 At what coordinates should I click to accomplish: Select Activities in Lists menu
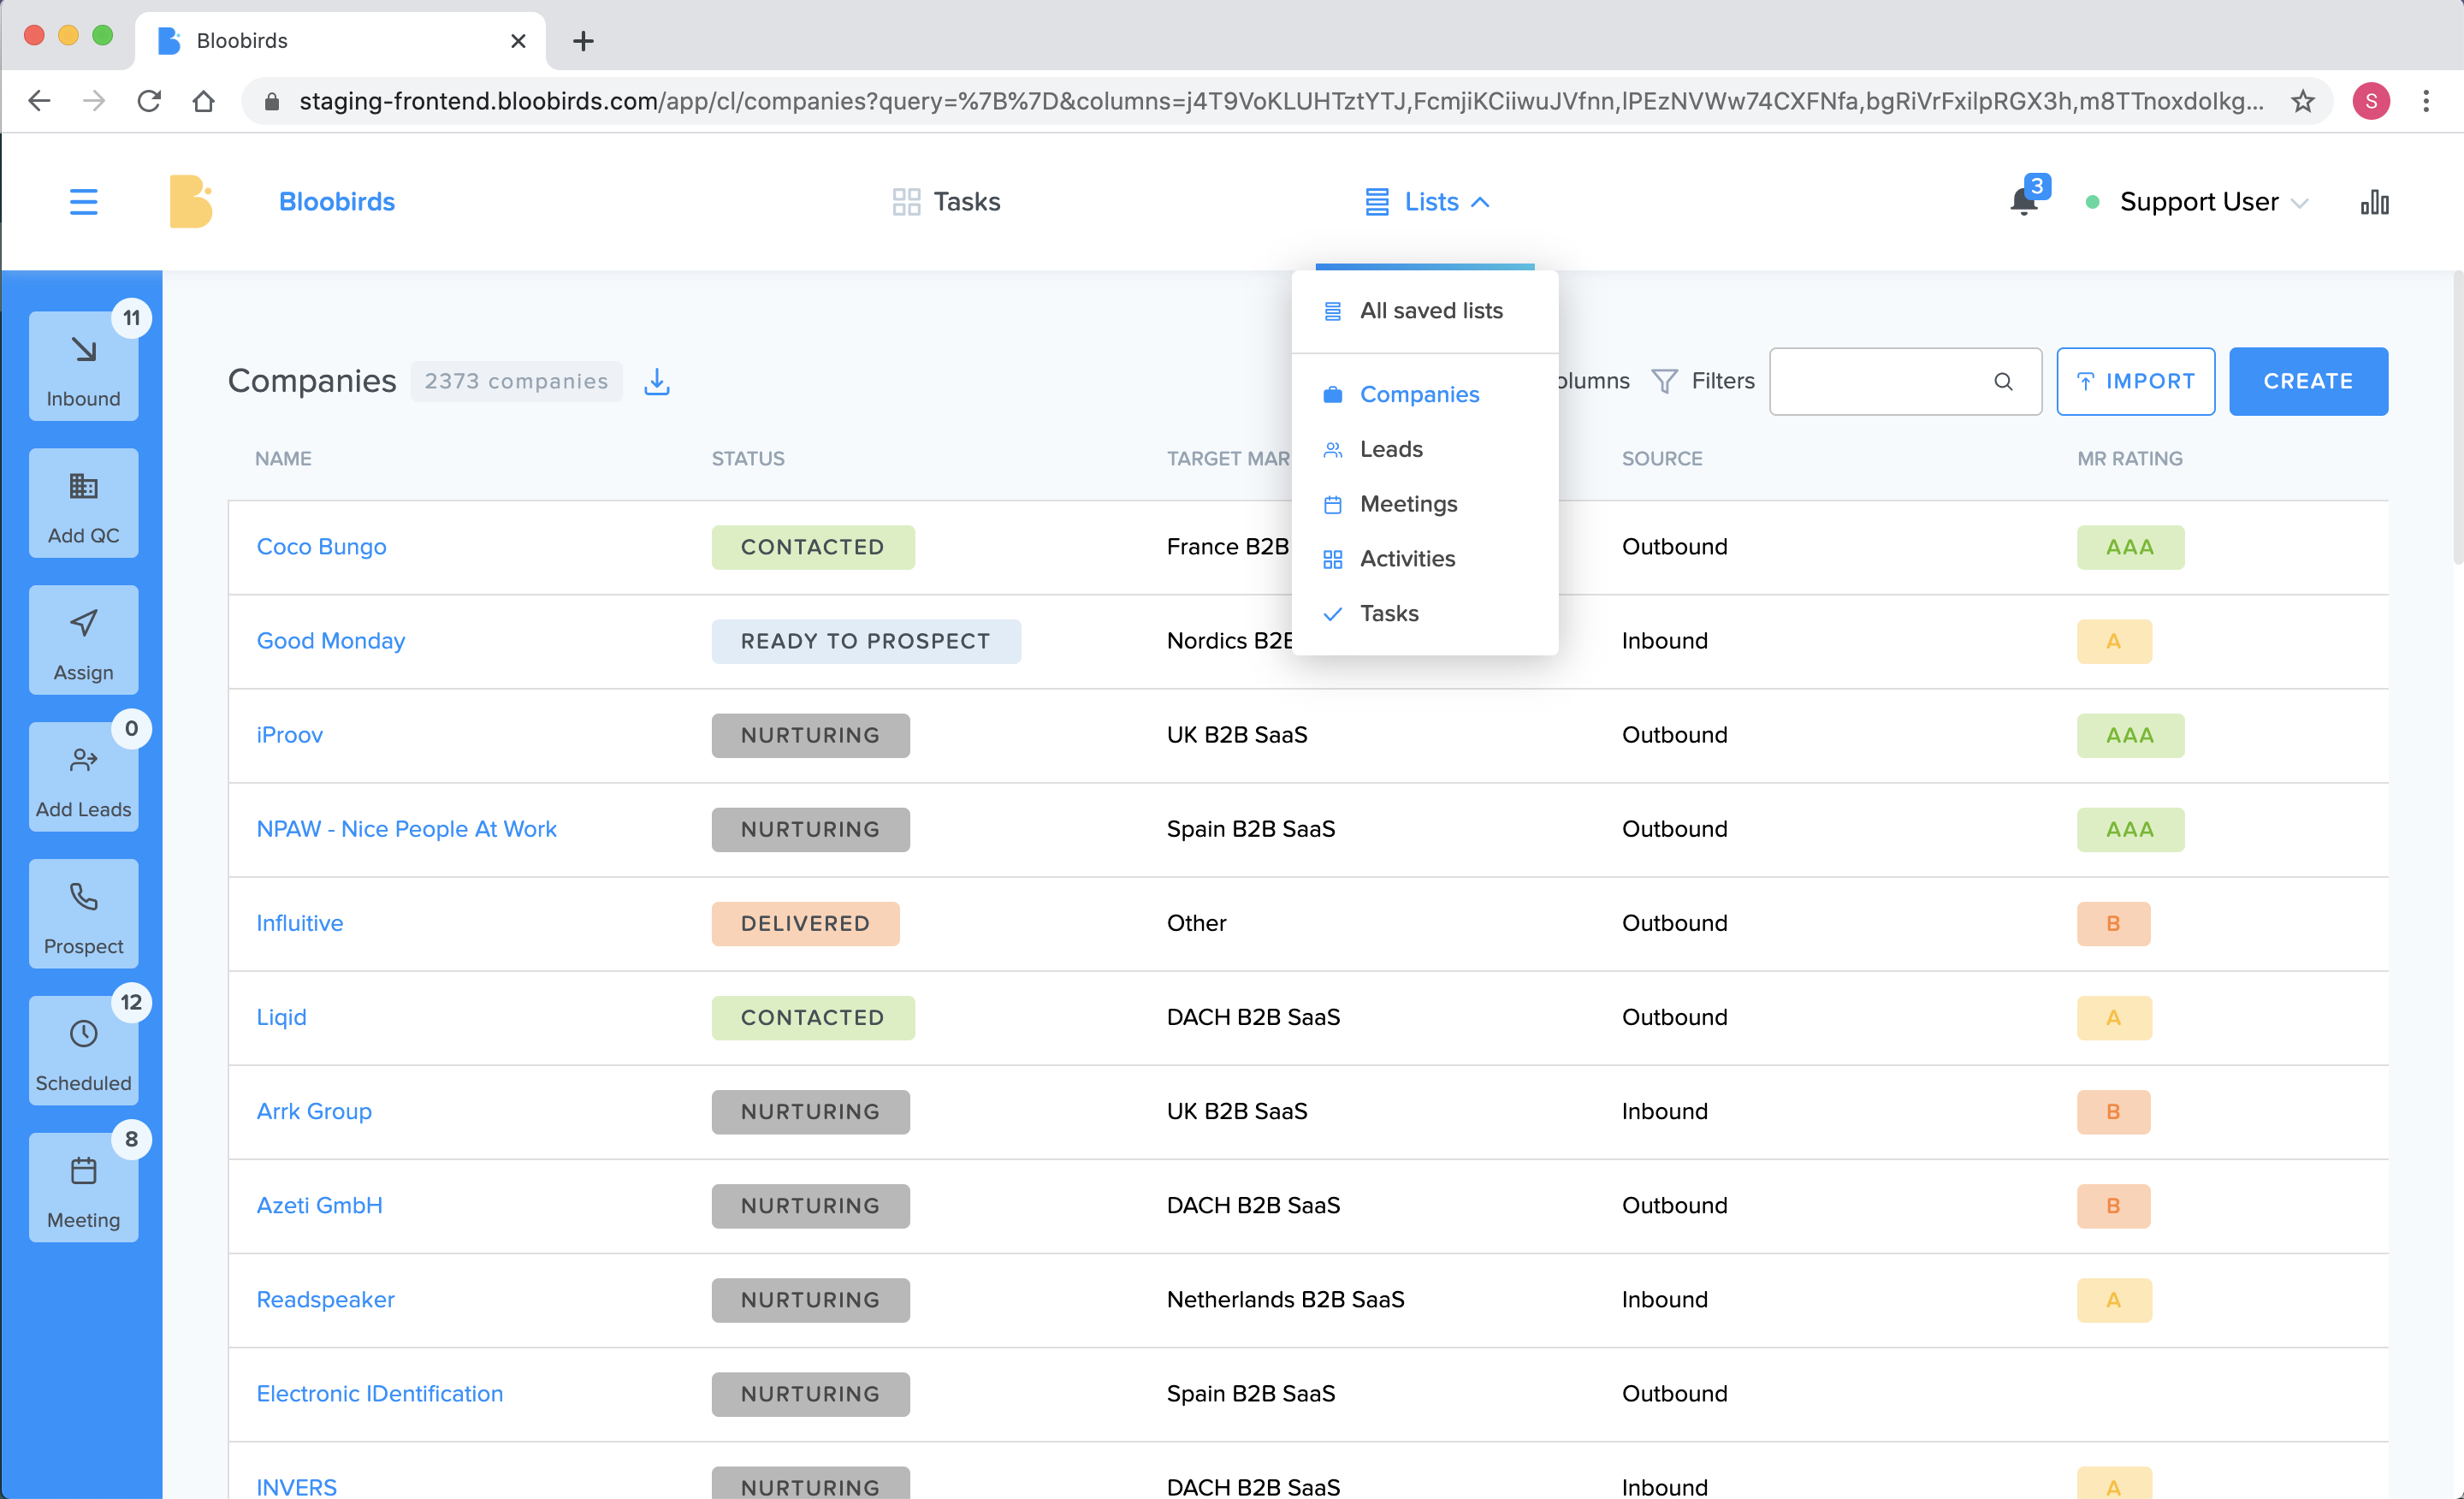(x=1425, y=559)
